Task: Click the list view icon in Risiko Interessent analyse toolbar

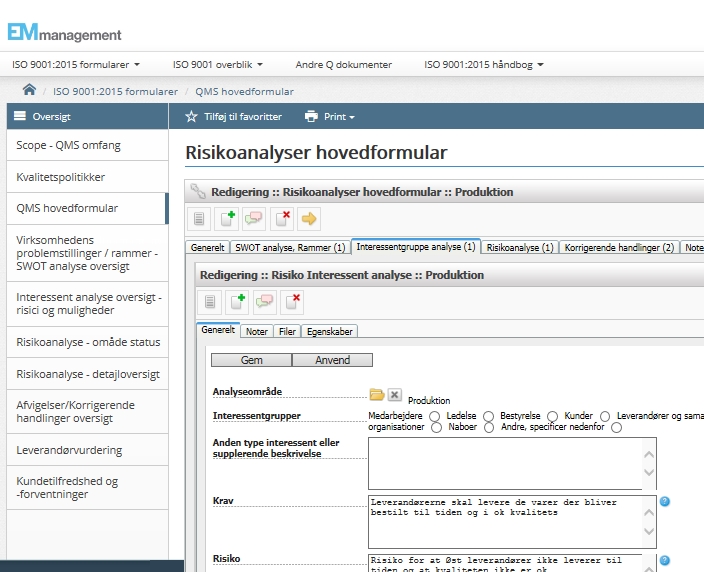Action: [x=210, y=302]
